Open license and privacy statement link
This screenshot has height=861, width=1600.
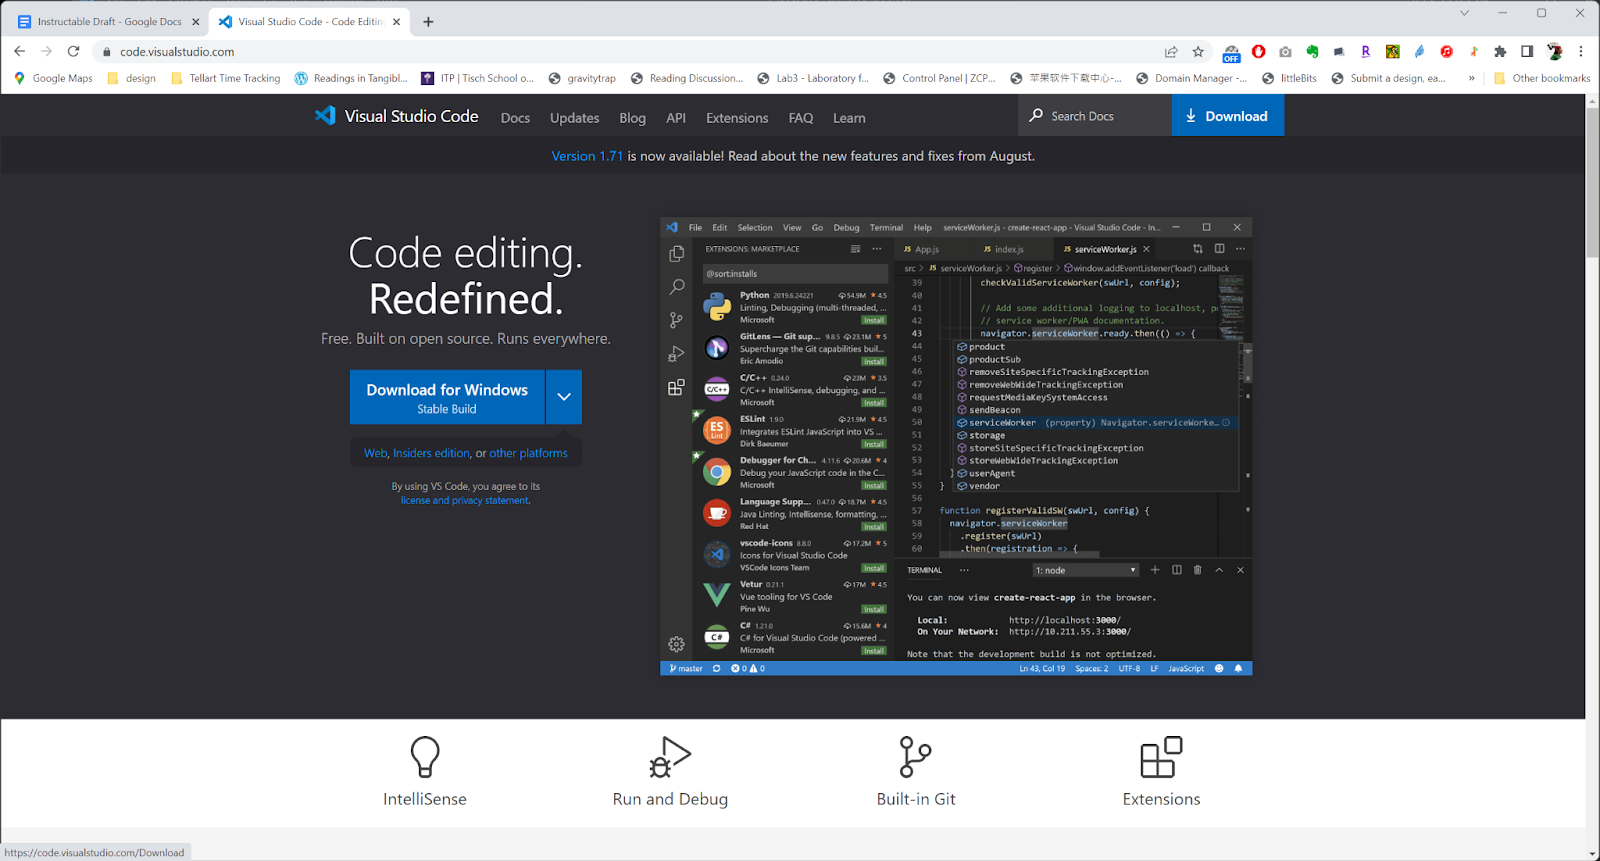pyautogui.click(x=465, y=500)
